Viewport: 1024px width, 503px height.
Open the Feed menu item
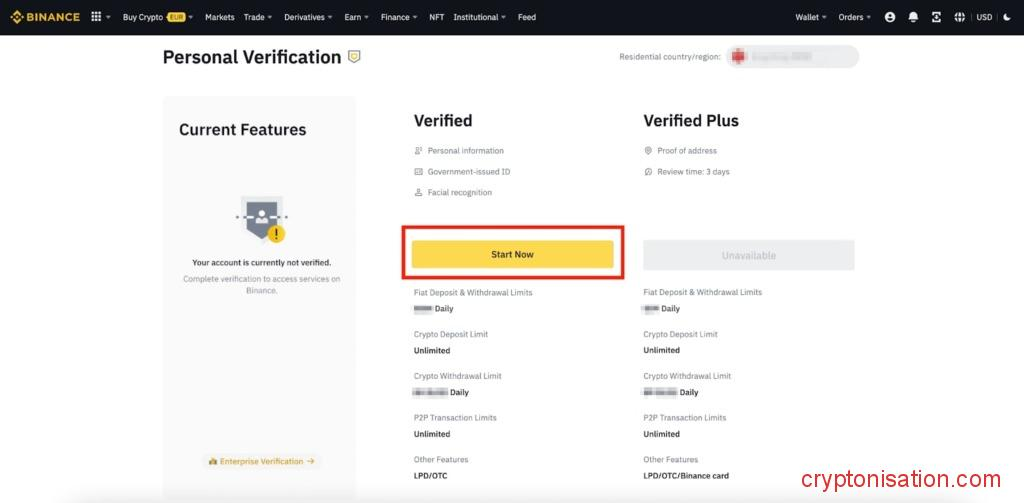[x=527, y=17]
